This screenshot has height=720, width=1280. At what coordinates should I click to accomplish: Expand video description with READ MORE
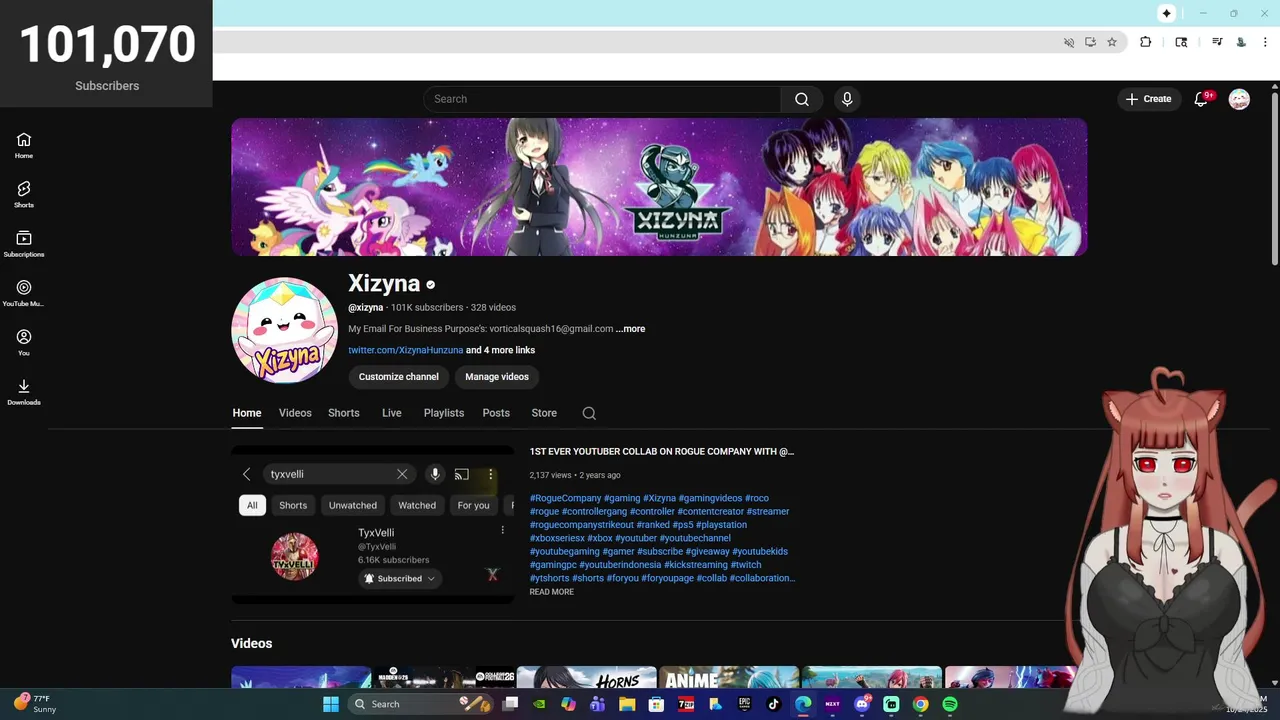point(552,592)
